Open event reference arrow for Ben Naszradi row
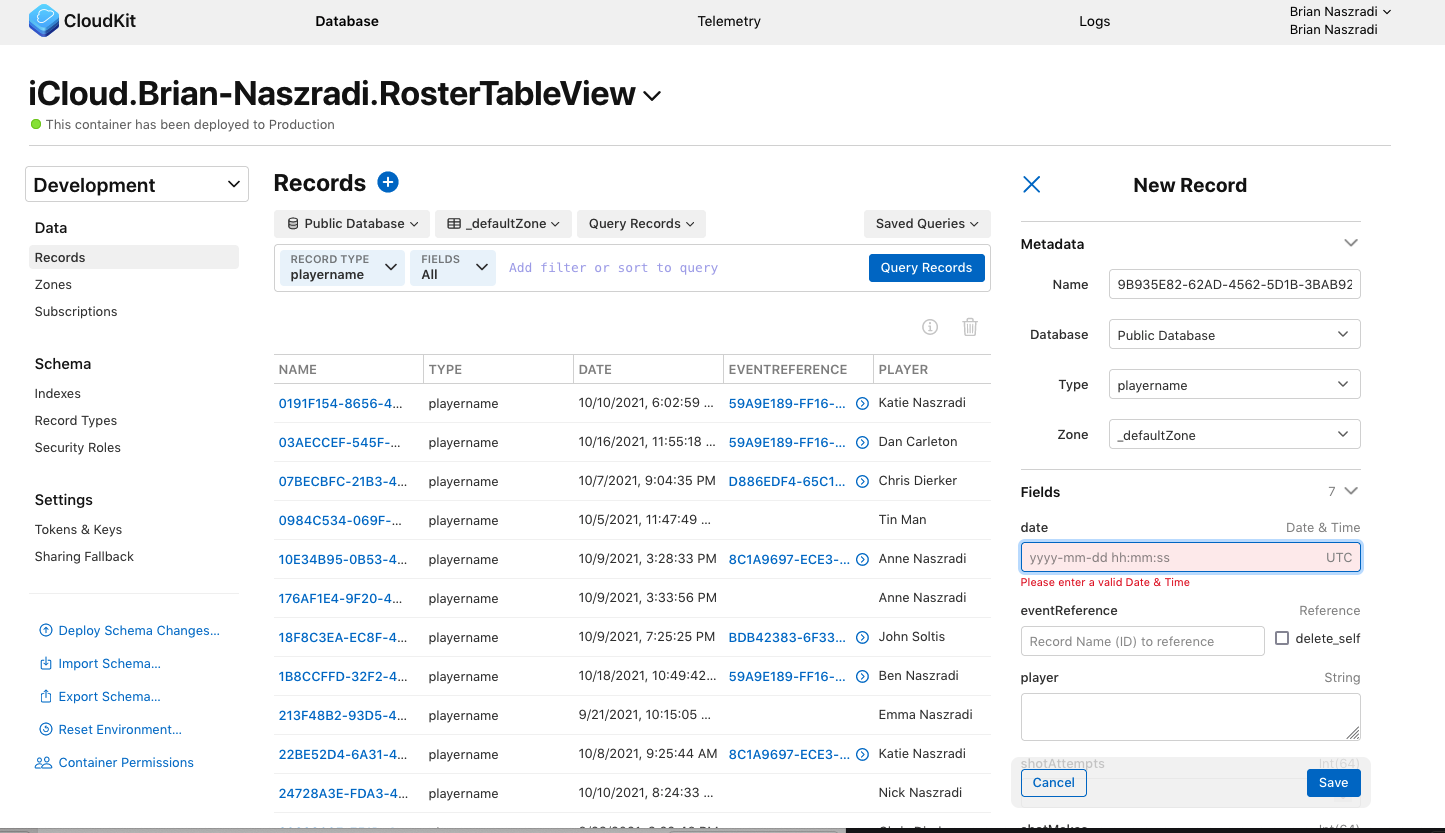Viewport: 1445px width, 833px height. pyautogui.click(x=863, y=676)
